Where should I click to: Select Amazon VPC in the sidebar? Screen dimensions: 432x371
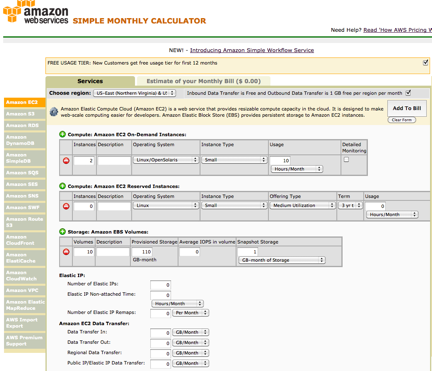25,290
